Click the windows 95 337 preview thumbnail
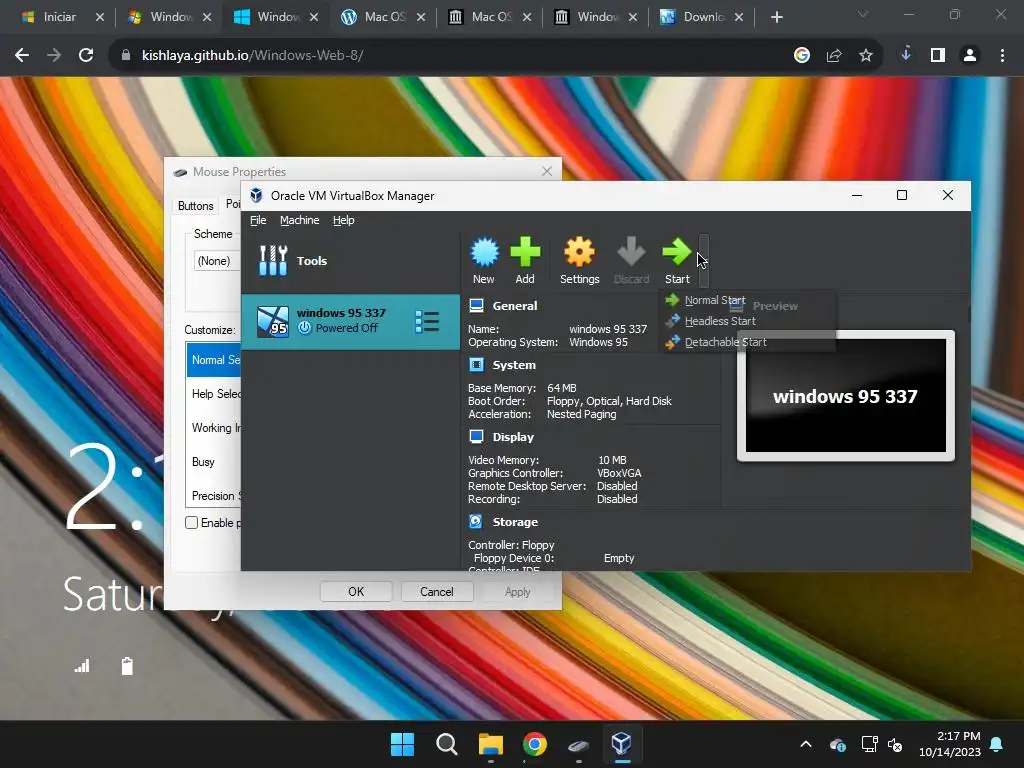1024x768 pixels. pyautogui.click(x=846, y=396)
